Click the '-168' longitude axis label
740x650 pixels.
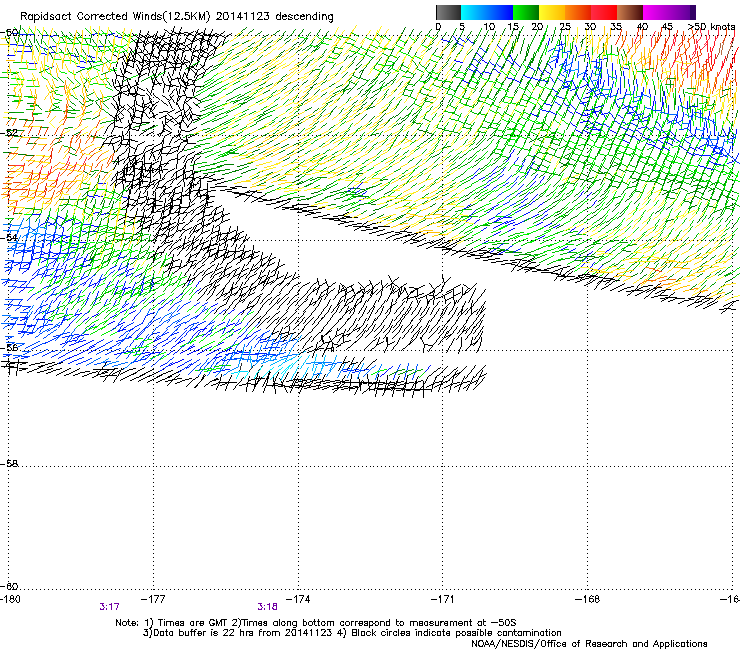coord(587,599)
